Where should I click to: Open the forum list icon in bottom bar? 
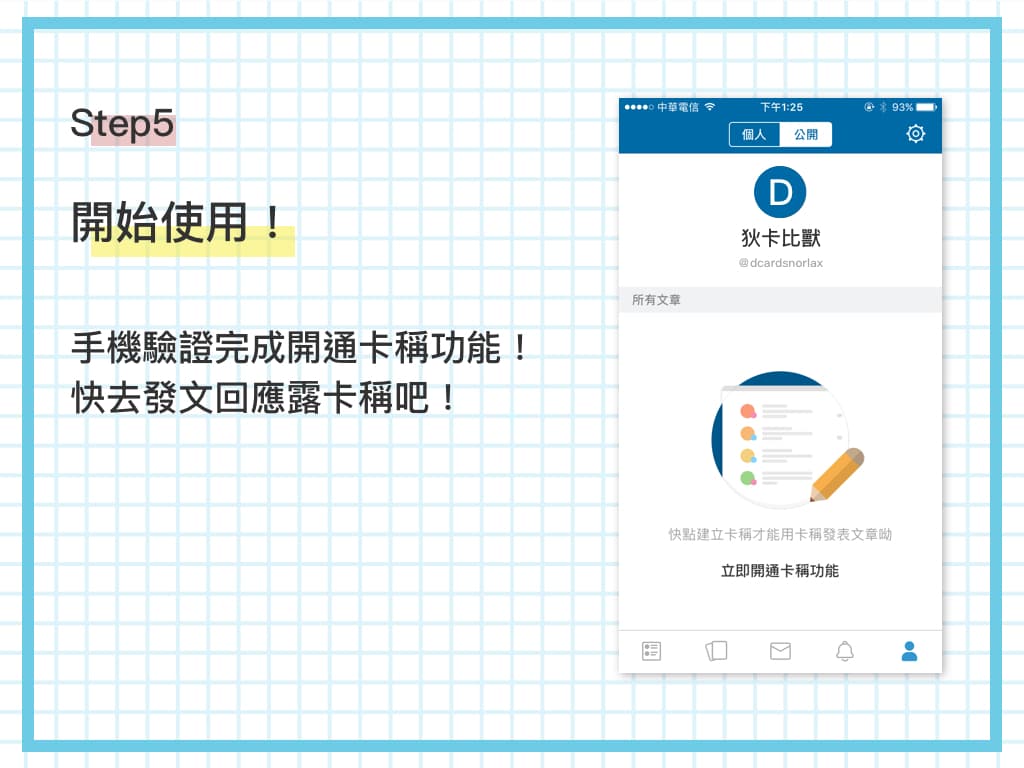tap(651, 651)
